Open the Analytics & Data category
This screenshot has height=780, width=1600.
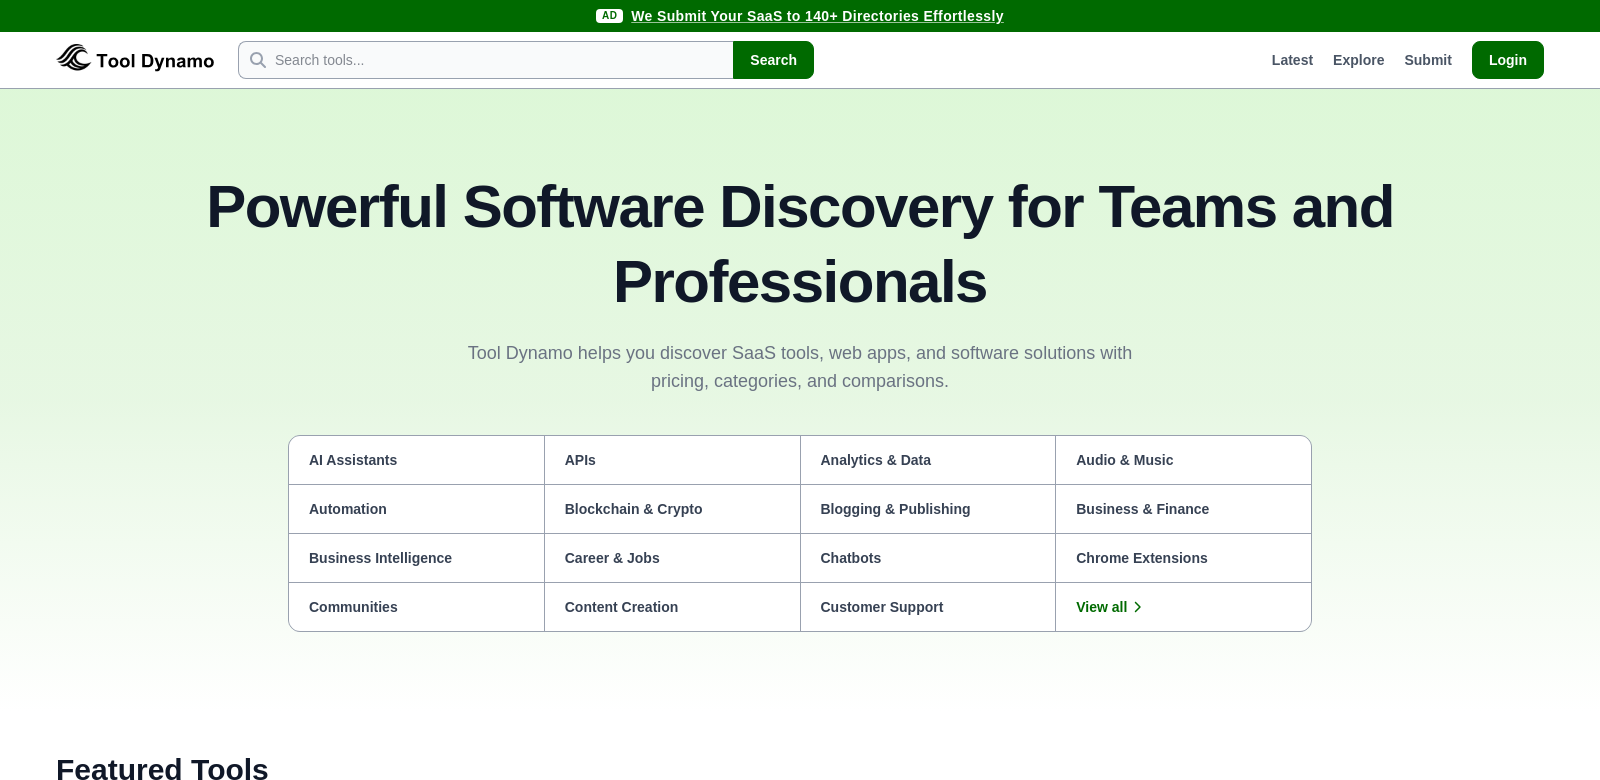pyautogui.click(x=928, y=460)
